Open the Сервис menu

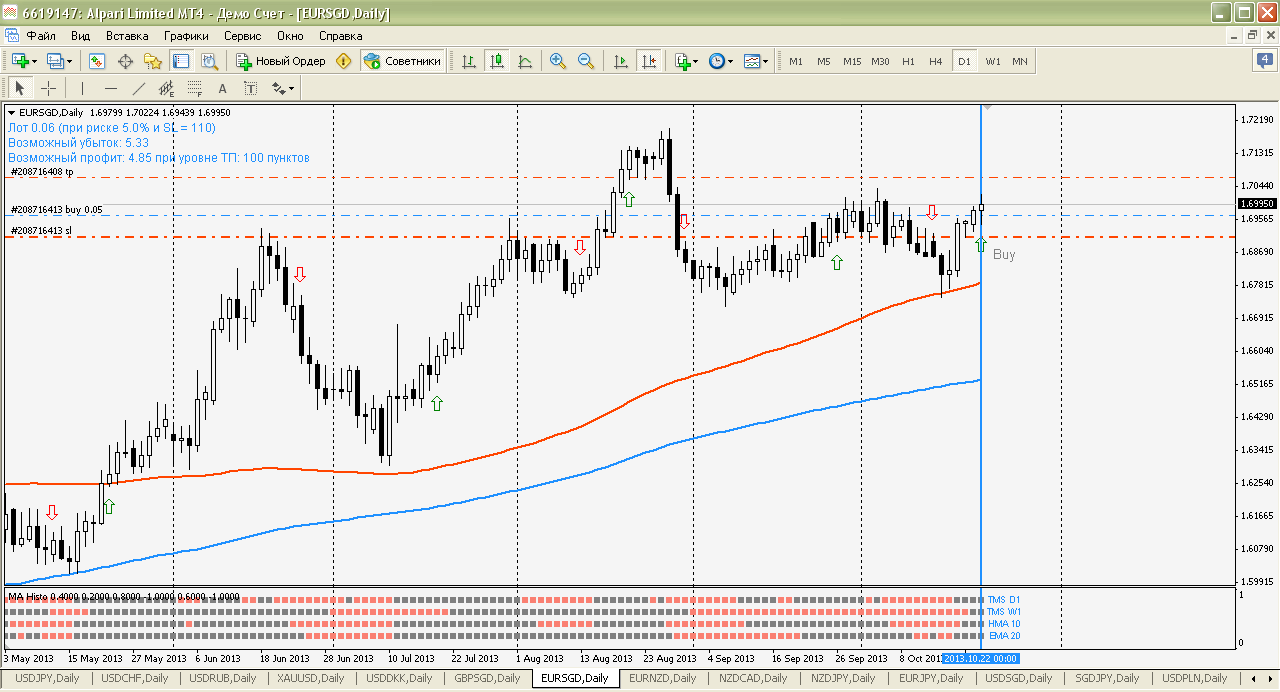(243, 35)
